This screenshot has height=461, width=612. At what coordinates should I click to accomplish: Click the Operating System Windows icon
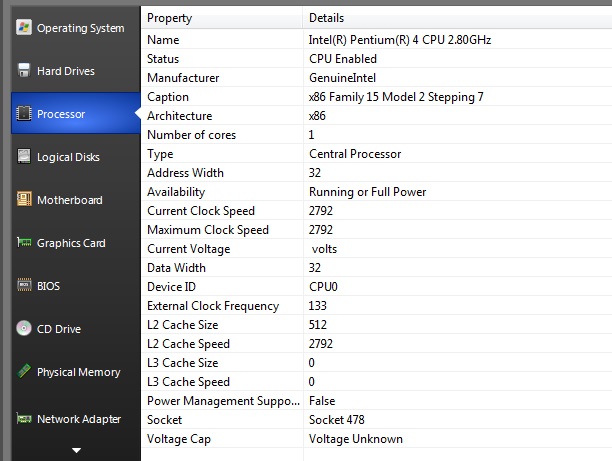click(x=22, y=27)
